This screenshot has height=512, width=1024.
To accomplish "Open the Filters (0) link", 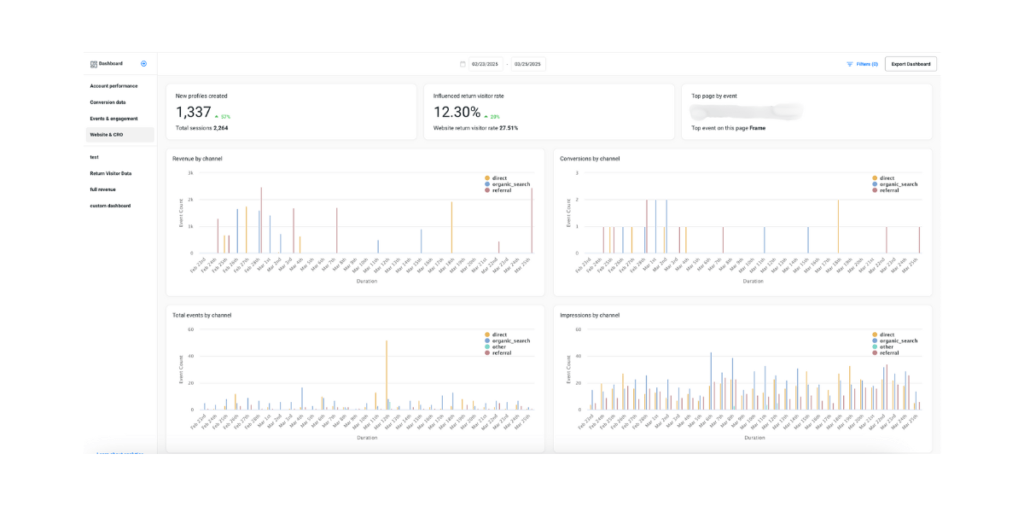I will pos(867,64).
